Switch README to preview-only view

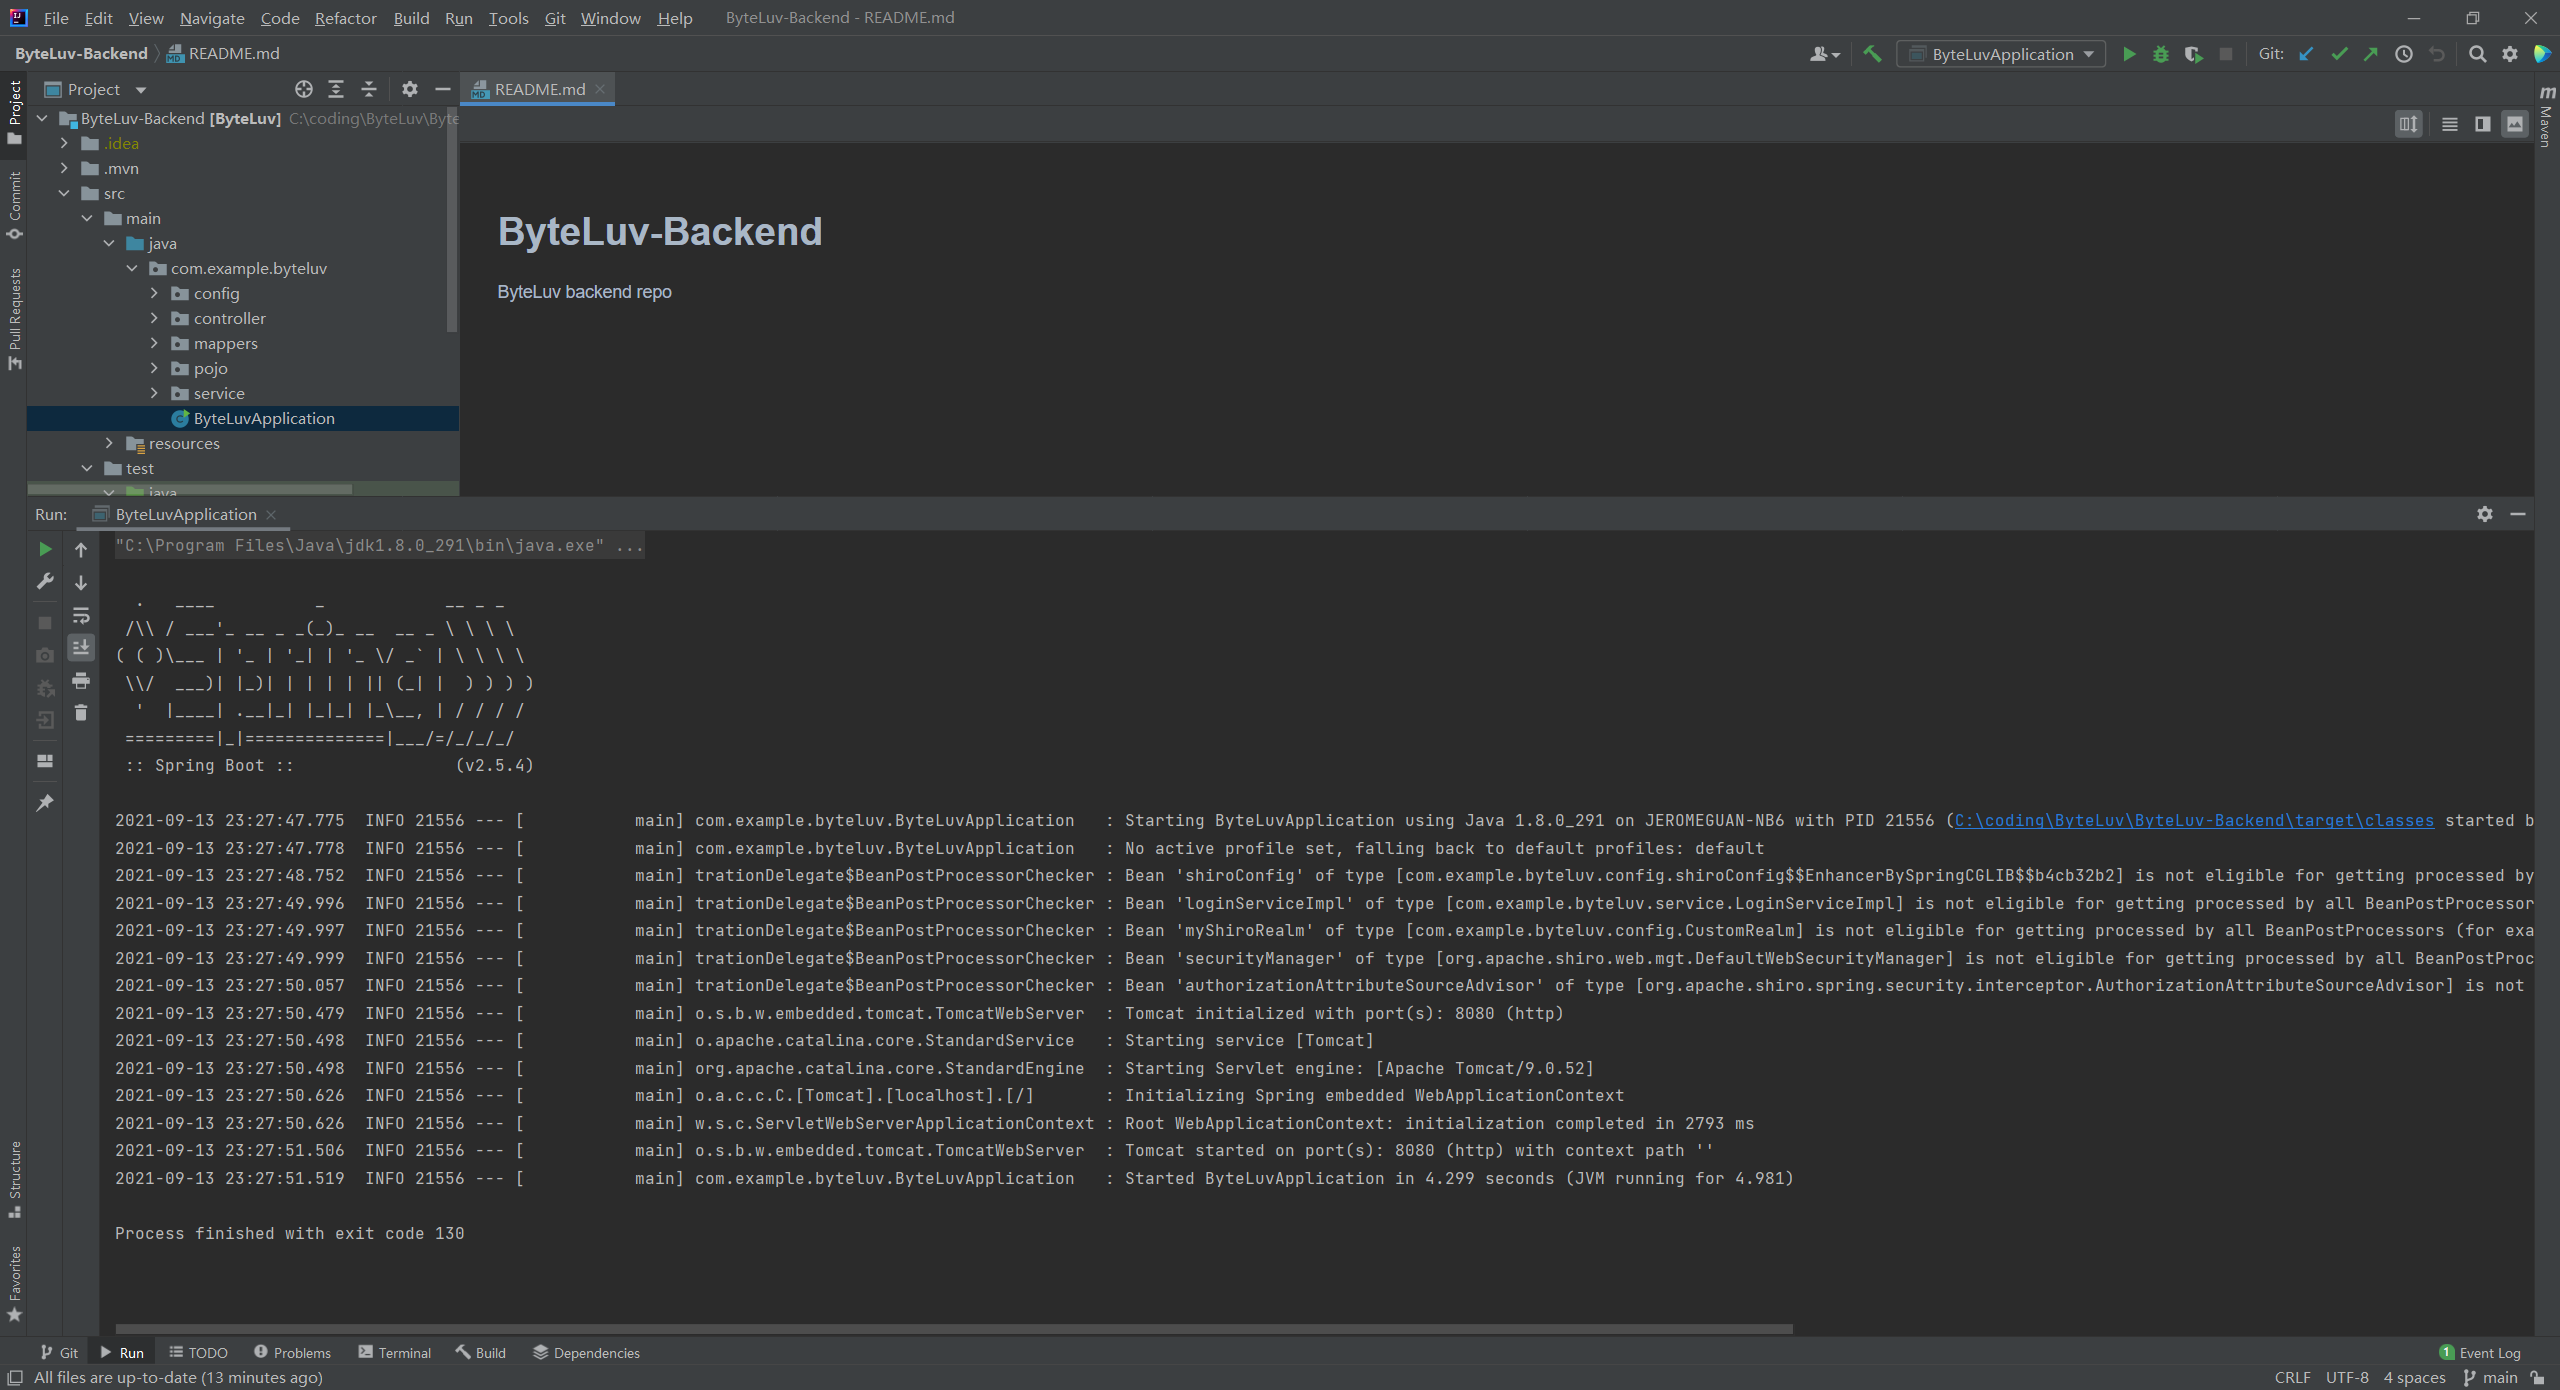pos(2515,124)
